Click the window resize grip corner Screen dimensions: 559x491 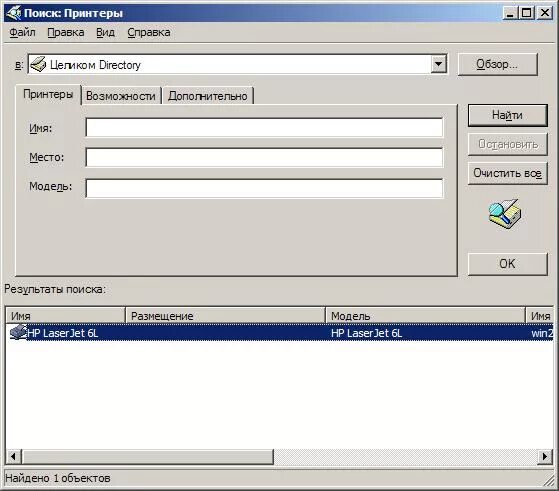pos(549,481)
